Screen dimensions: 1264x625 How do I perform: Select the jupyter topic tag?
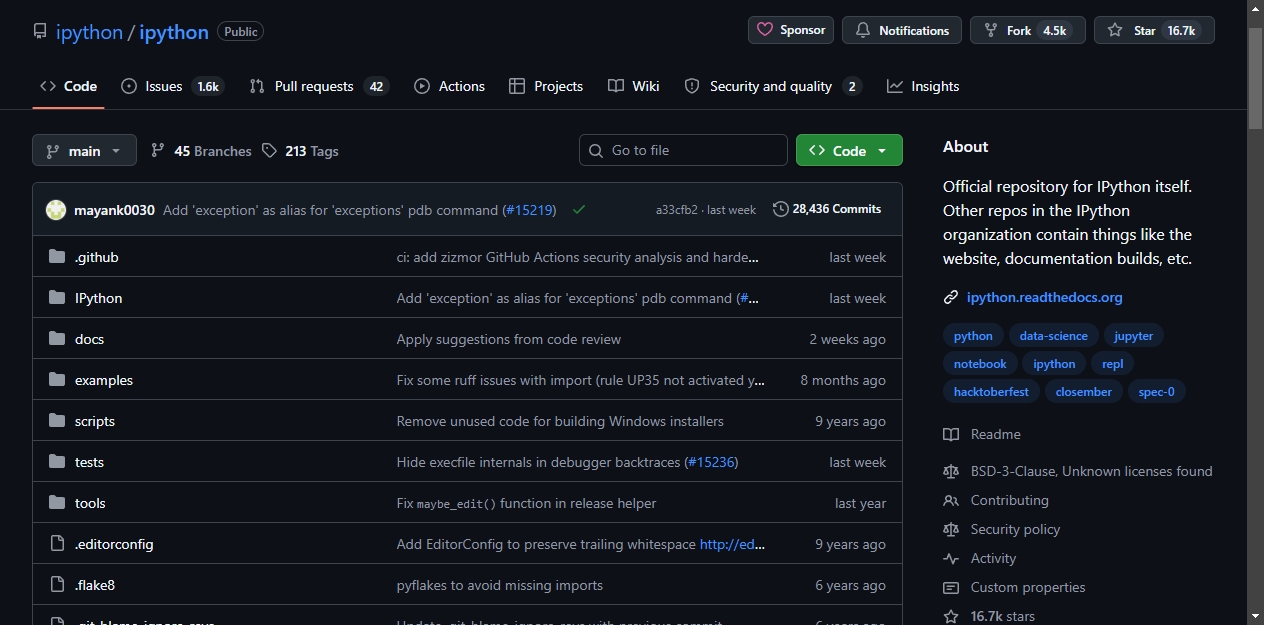(1134, 336)
